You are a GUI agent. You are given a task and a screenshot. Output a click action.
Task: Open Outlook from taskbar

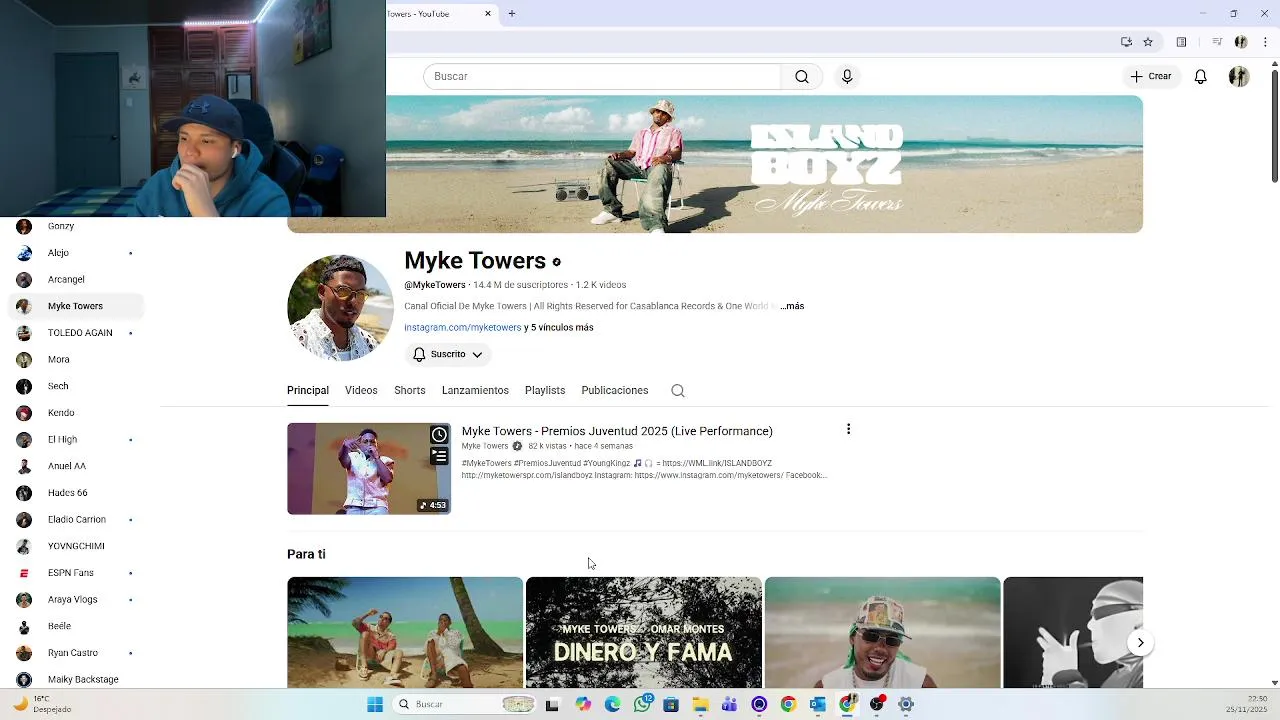817,704
